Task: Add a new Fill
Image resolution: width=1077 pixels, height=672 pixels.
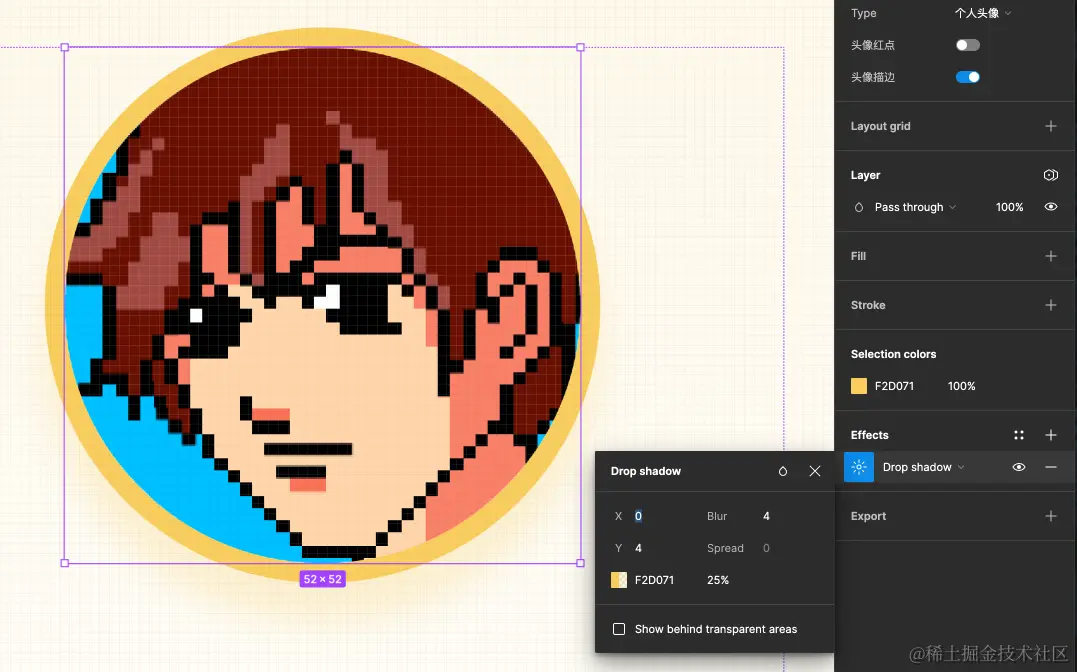Action: [x=1050, y=256]
